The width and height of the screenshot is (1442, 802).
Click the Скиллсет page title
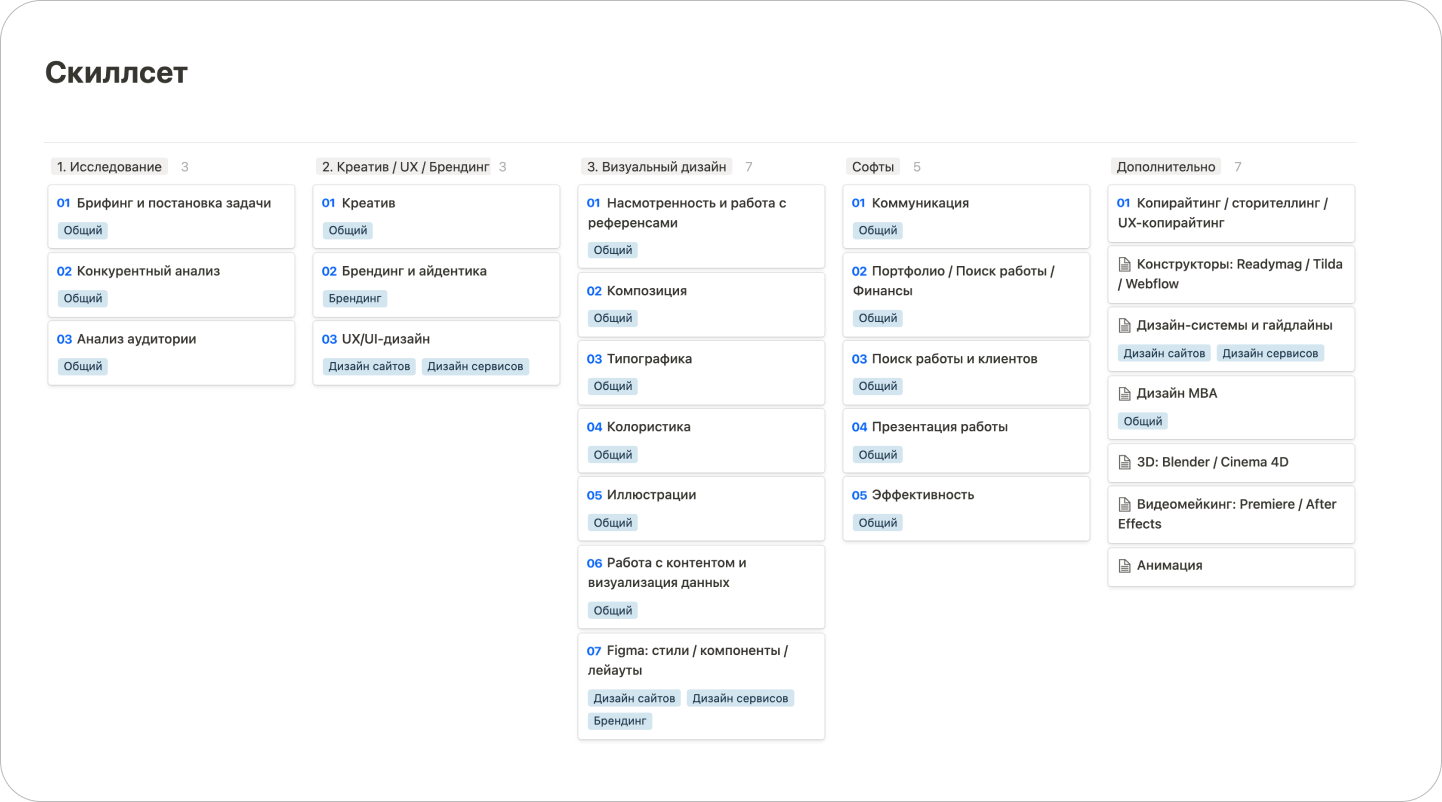[117, 72]
